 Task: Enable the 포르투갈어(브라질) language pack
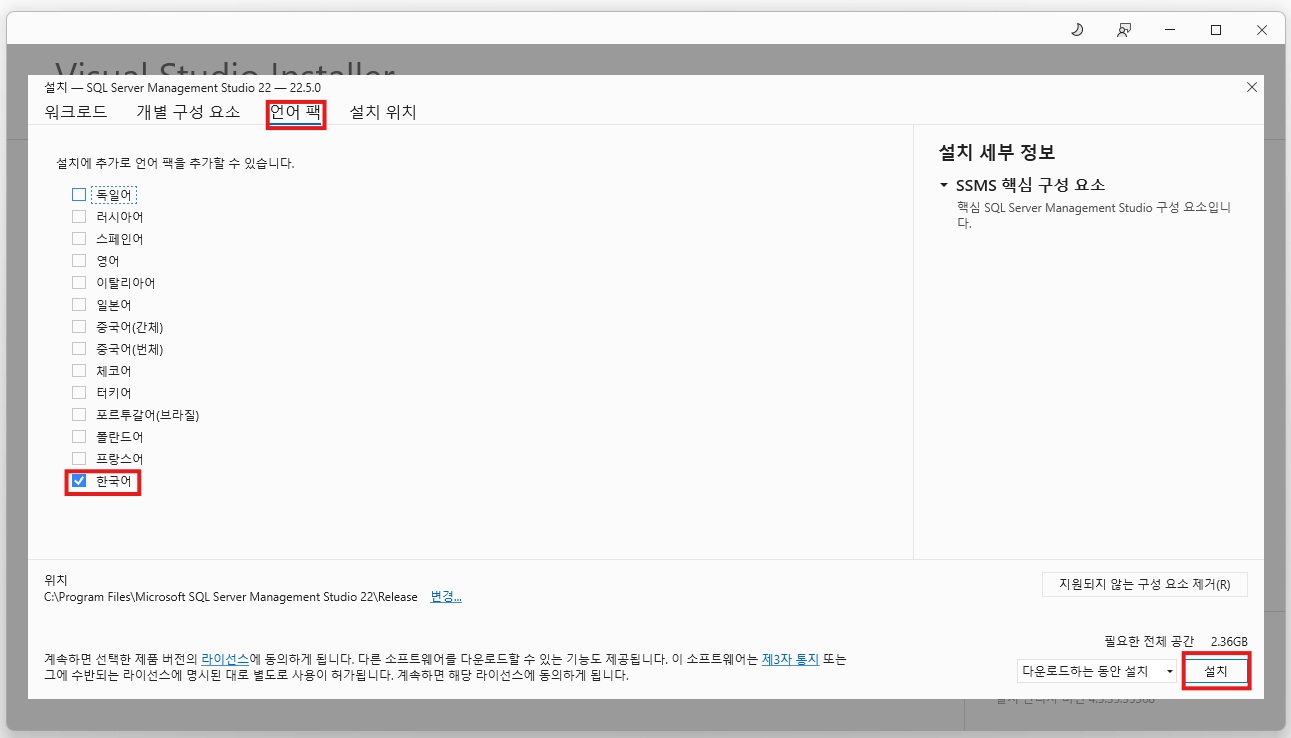click(79, 415)
